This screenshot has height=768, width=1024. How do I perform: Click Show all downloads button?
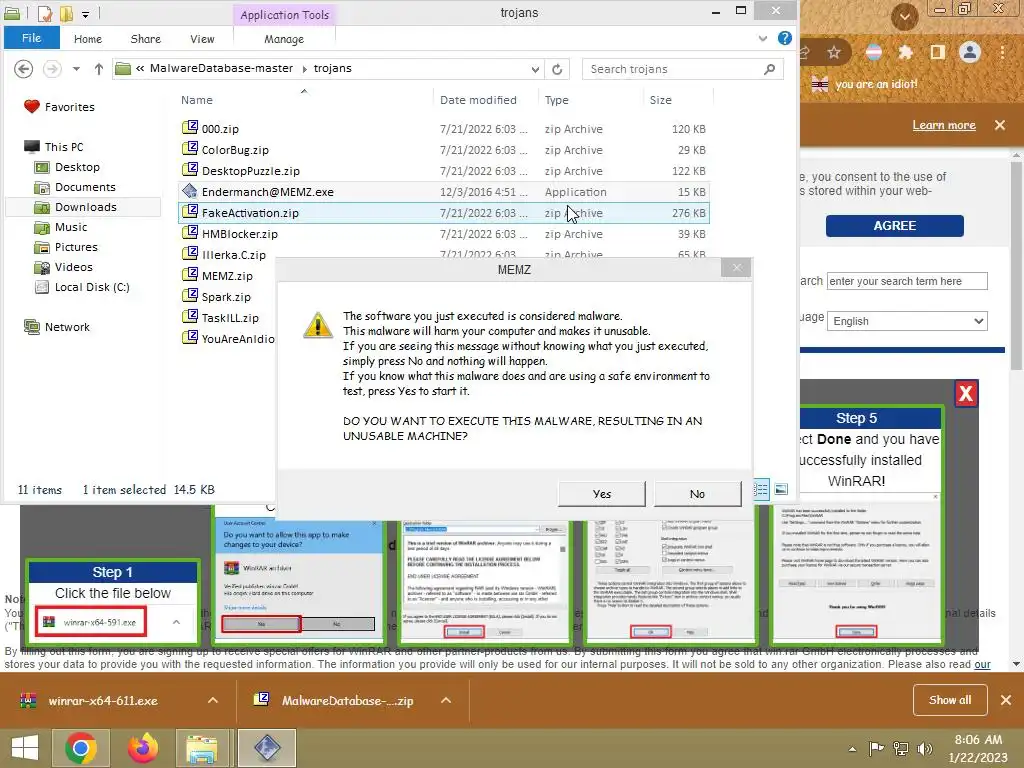[950, 700]
